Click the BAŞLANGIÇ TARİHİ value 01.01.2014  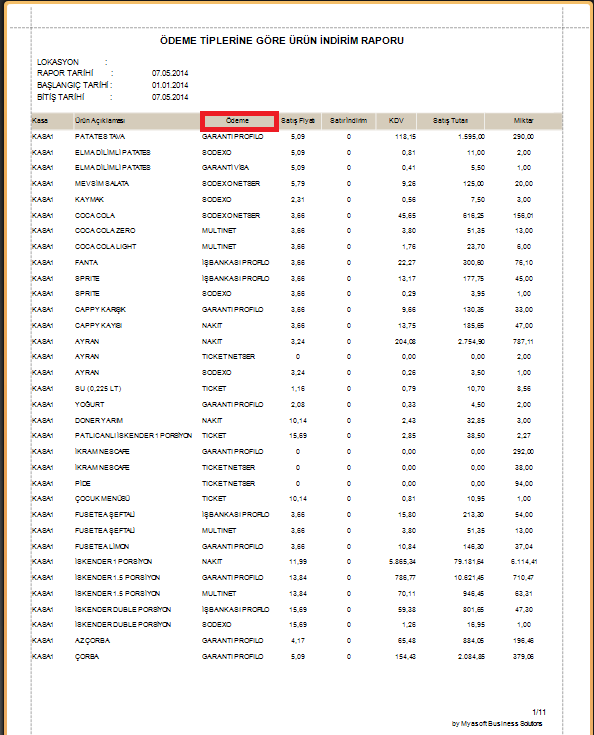pyautogui.click(x=170, y=85)
